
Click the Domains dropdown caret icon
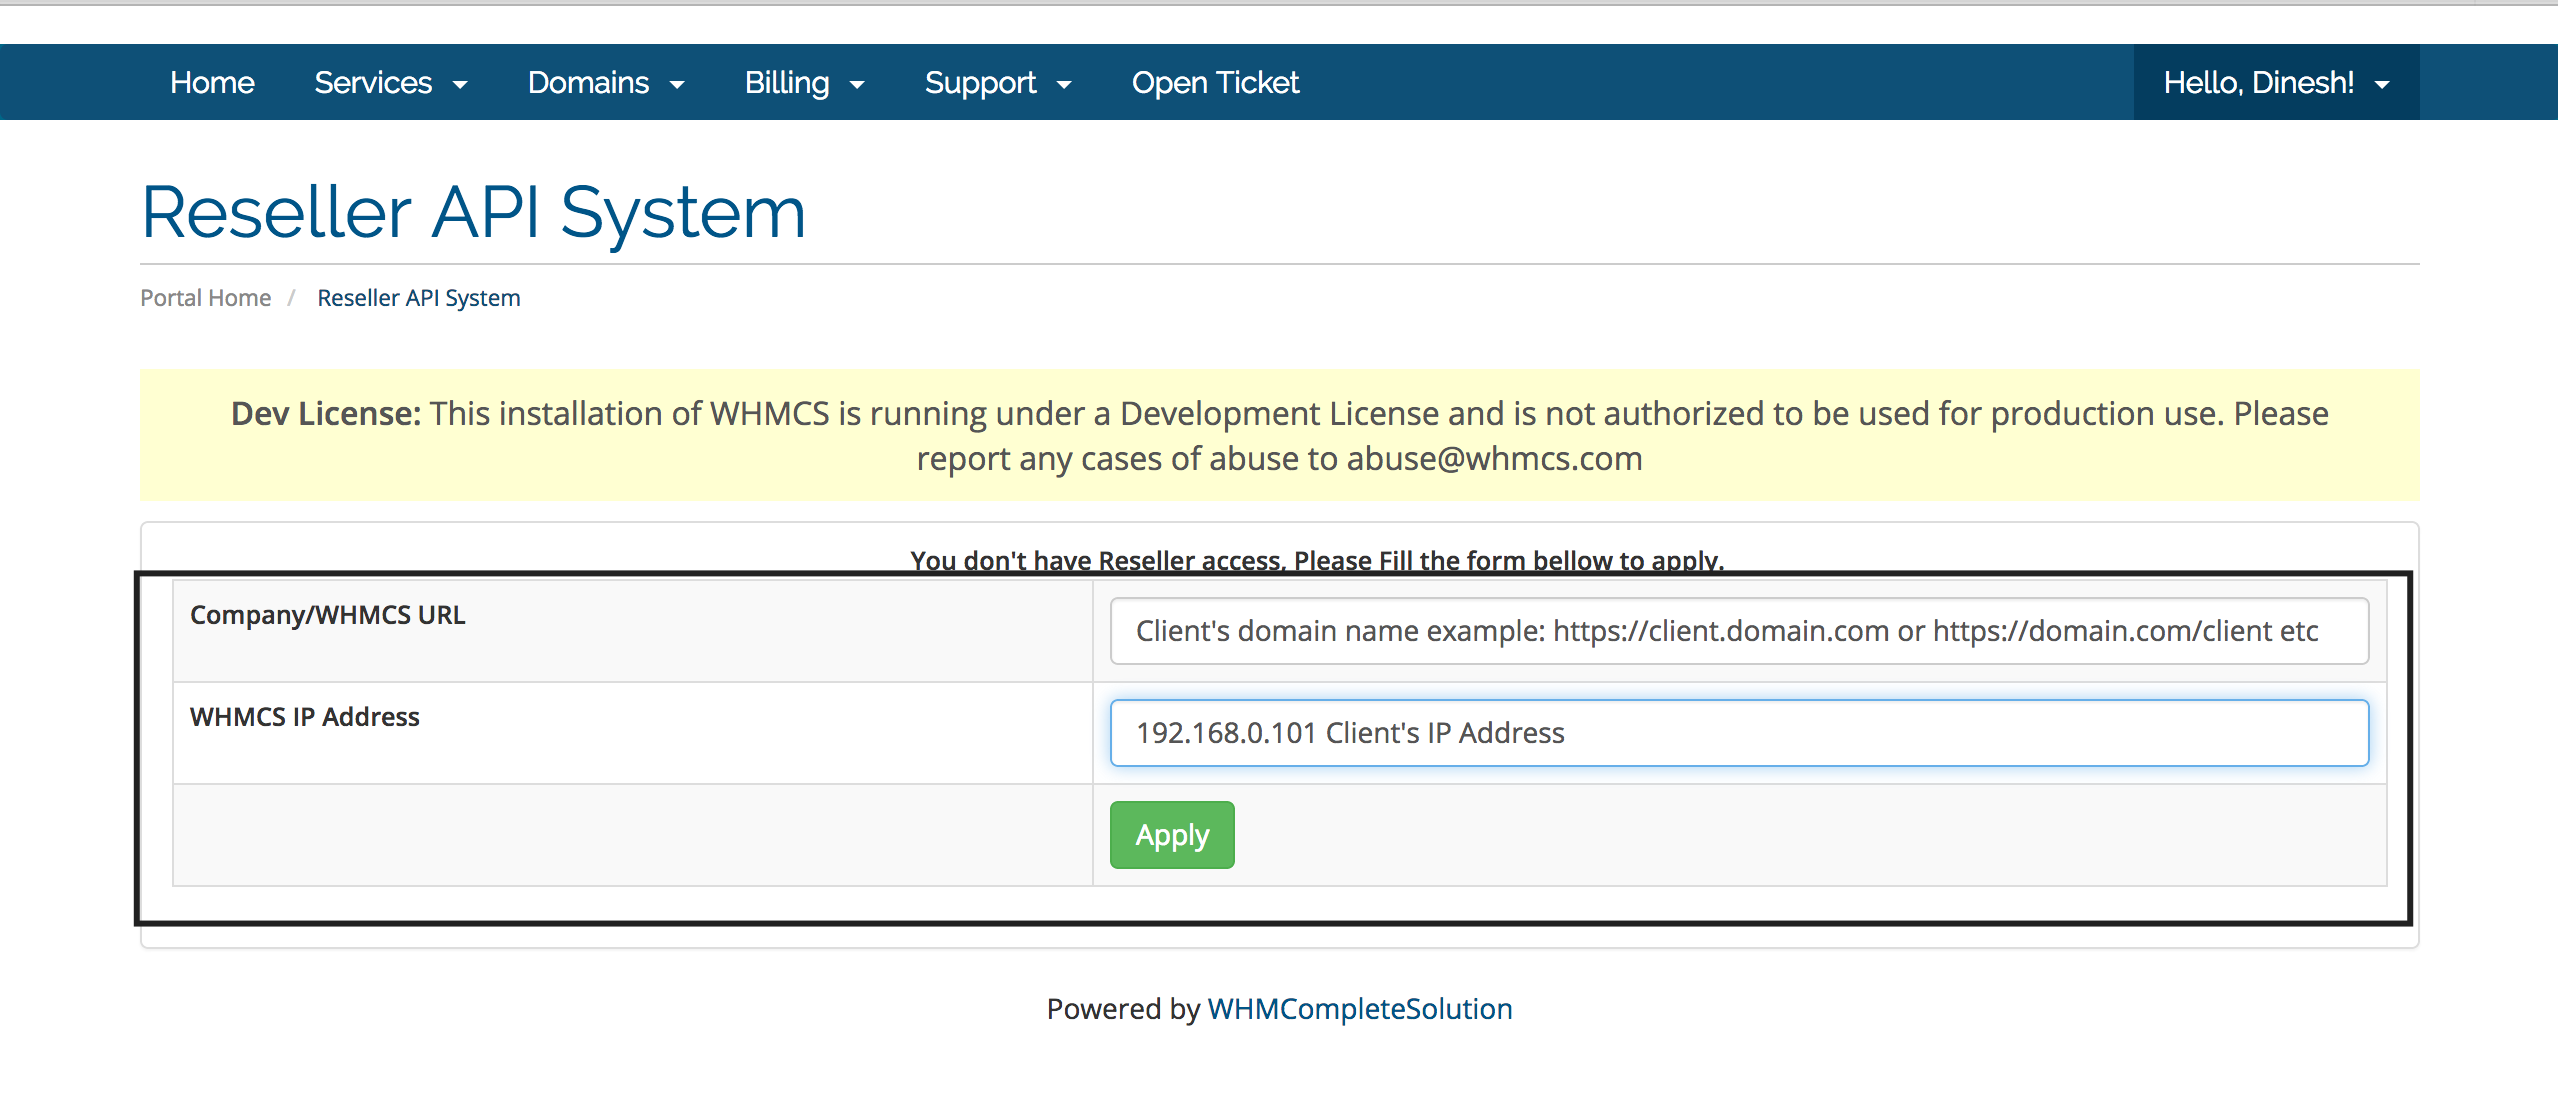click(678, 86)
